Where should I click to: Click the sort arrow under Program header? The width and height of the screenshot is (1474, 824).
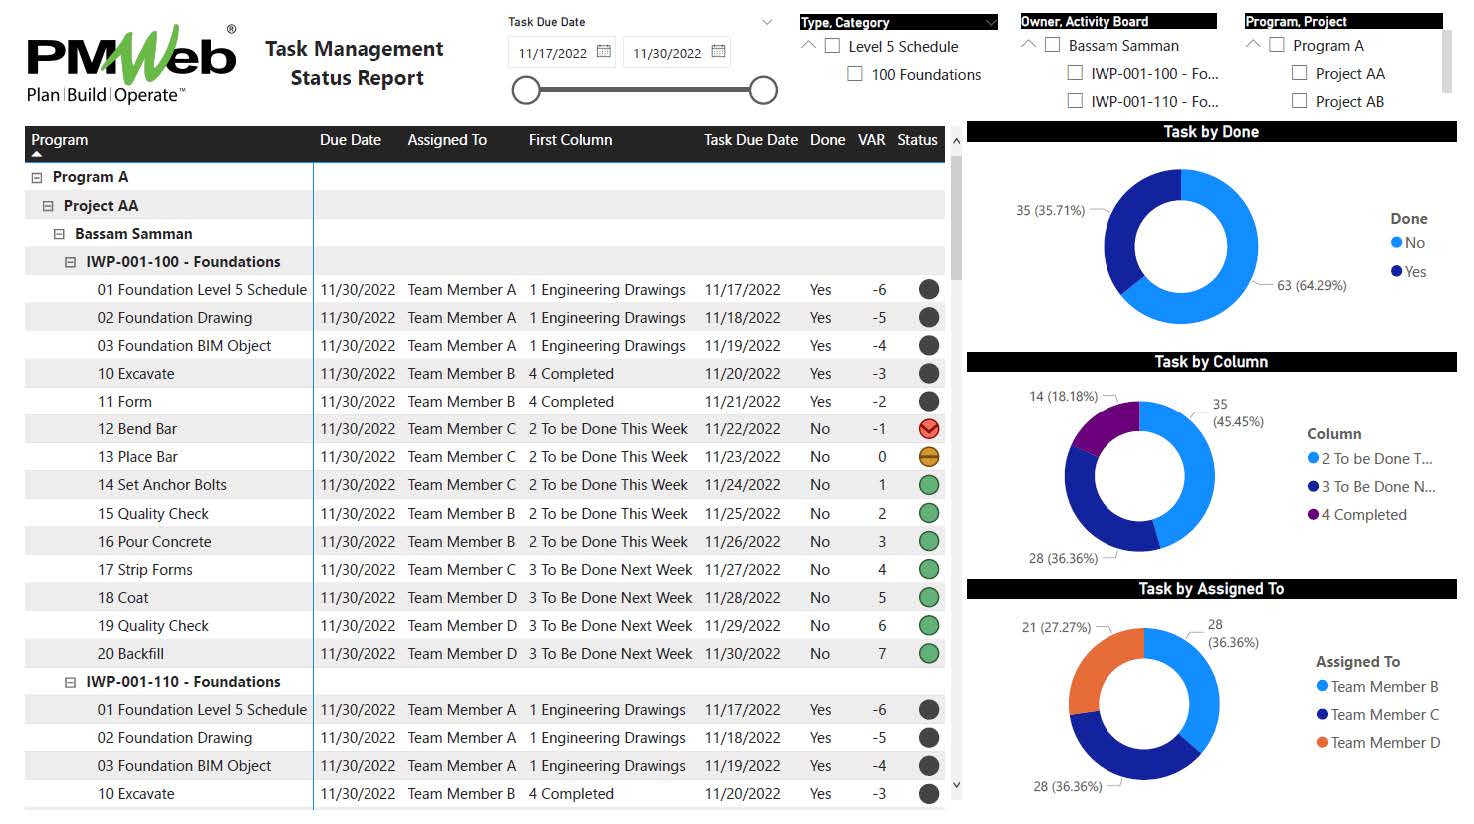[x=37, y=155]
